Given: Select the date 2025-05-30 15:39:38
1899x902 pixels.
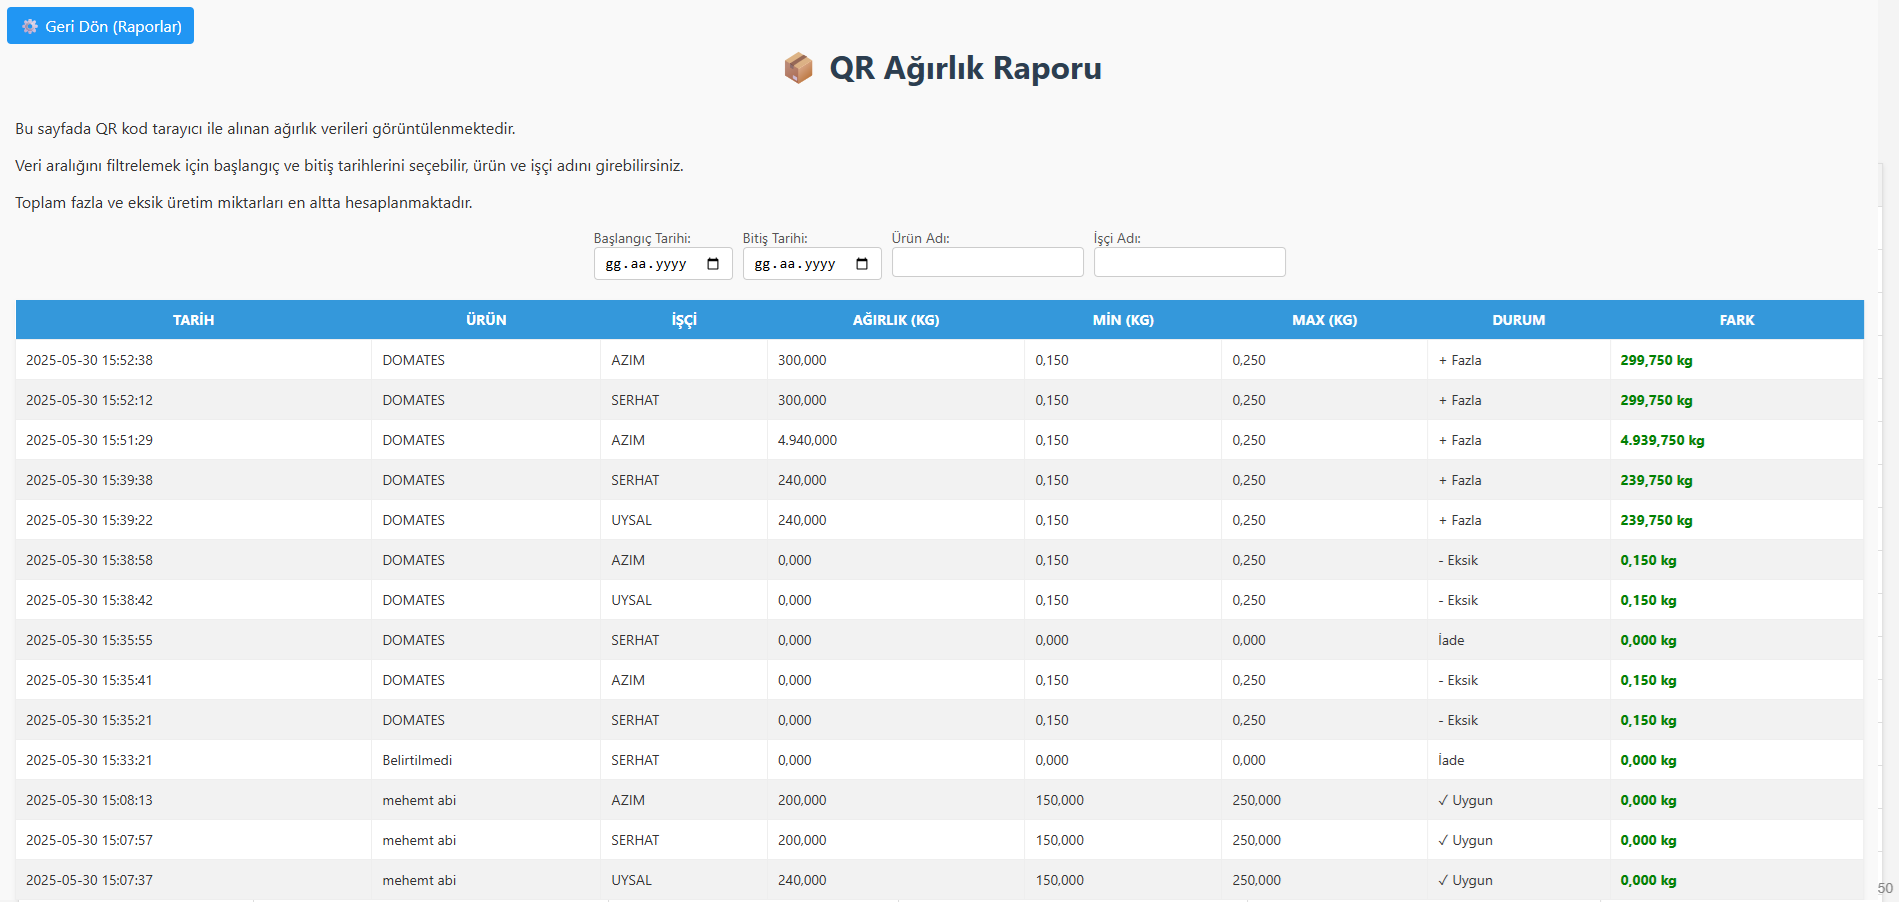Looking at the screenshot, I should pyautogui.click(x=89, y=480).
